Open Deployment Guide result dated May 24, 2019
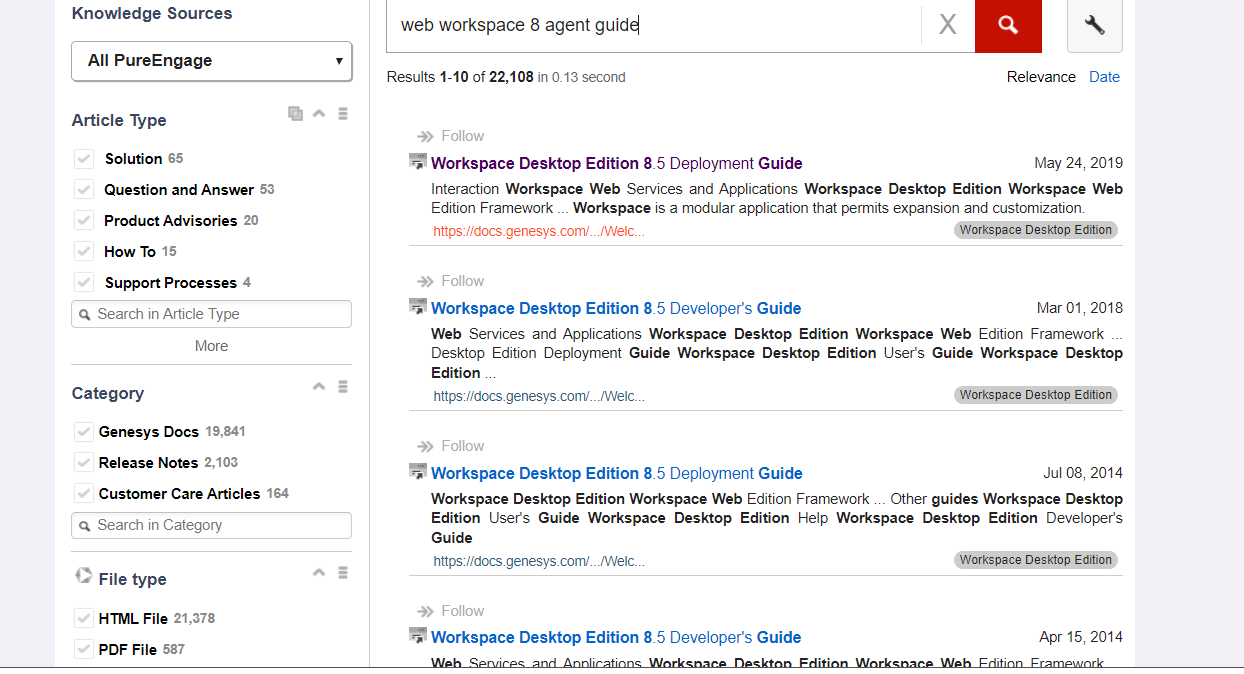This screenshot has width=1244, height=674. [617, 163]
